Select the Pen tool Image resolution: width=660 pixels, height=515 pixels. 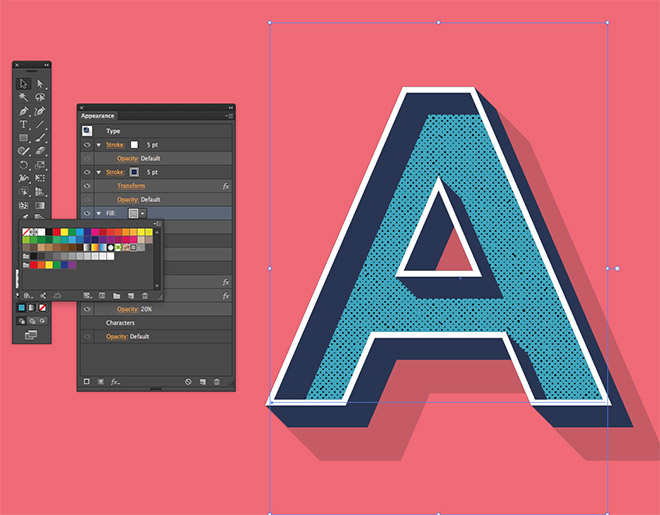click(x=24, y=111)
